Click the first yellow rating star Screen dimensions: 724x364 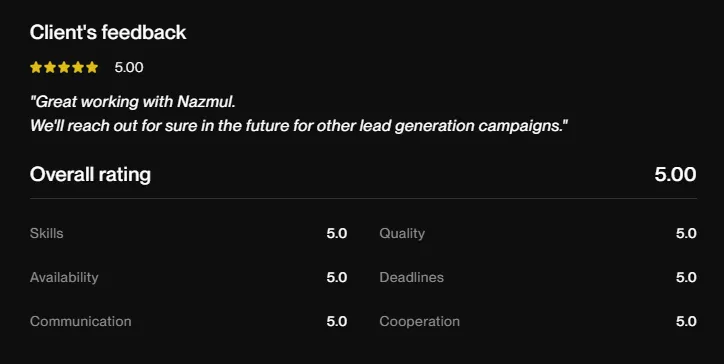[36, 67]
